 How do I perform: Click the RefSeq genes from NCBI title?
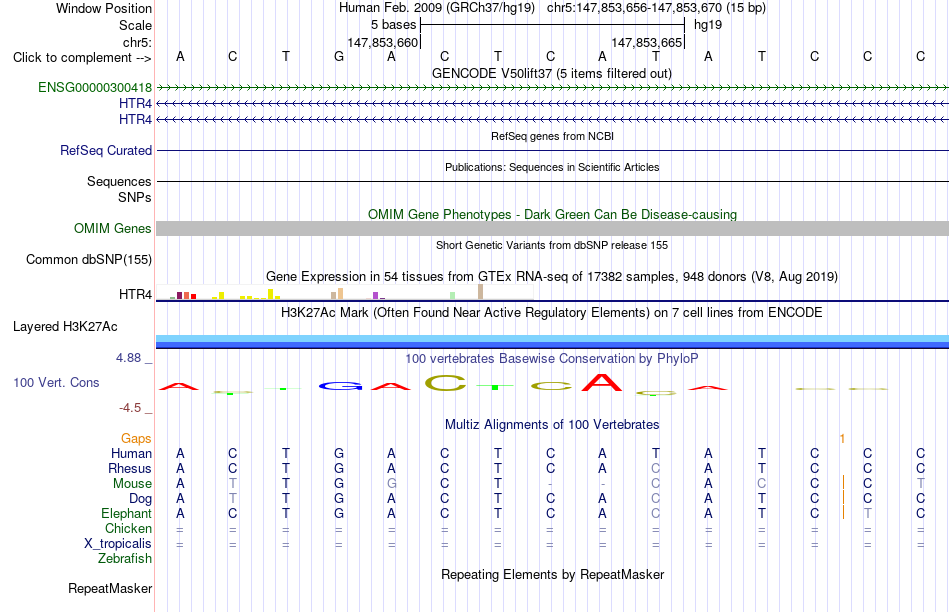[553, 136]
